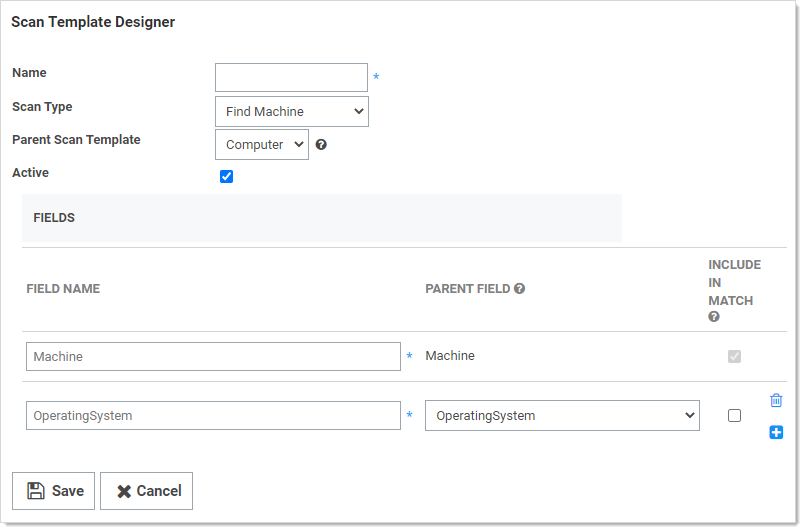Select the OperatingSystem field name input
Screen dimensions: 804x531
(213, 416)
